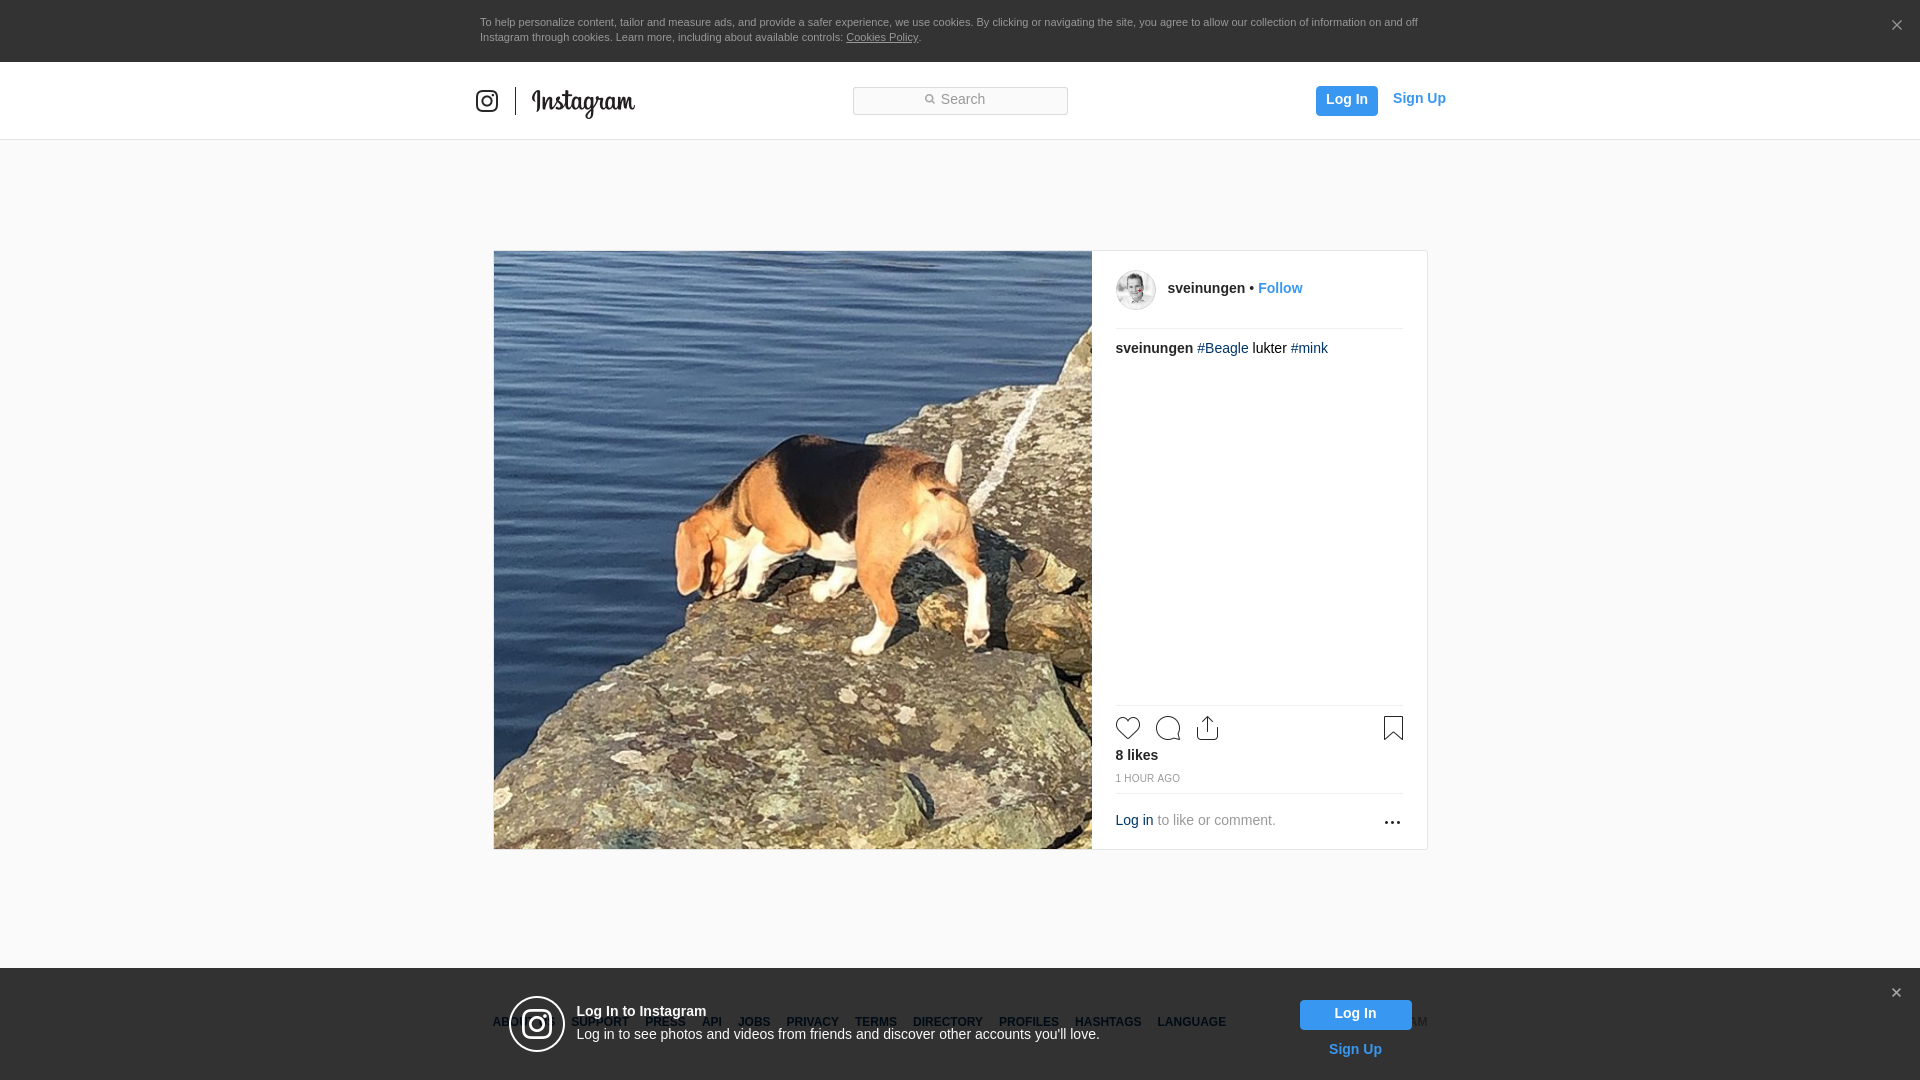
Task: Open sveinungen profile avatar
Action: [1136, 290]
